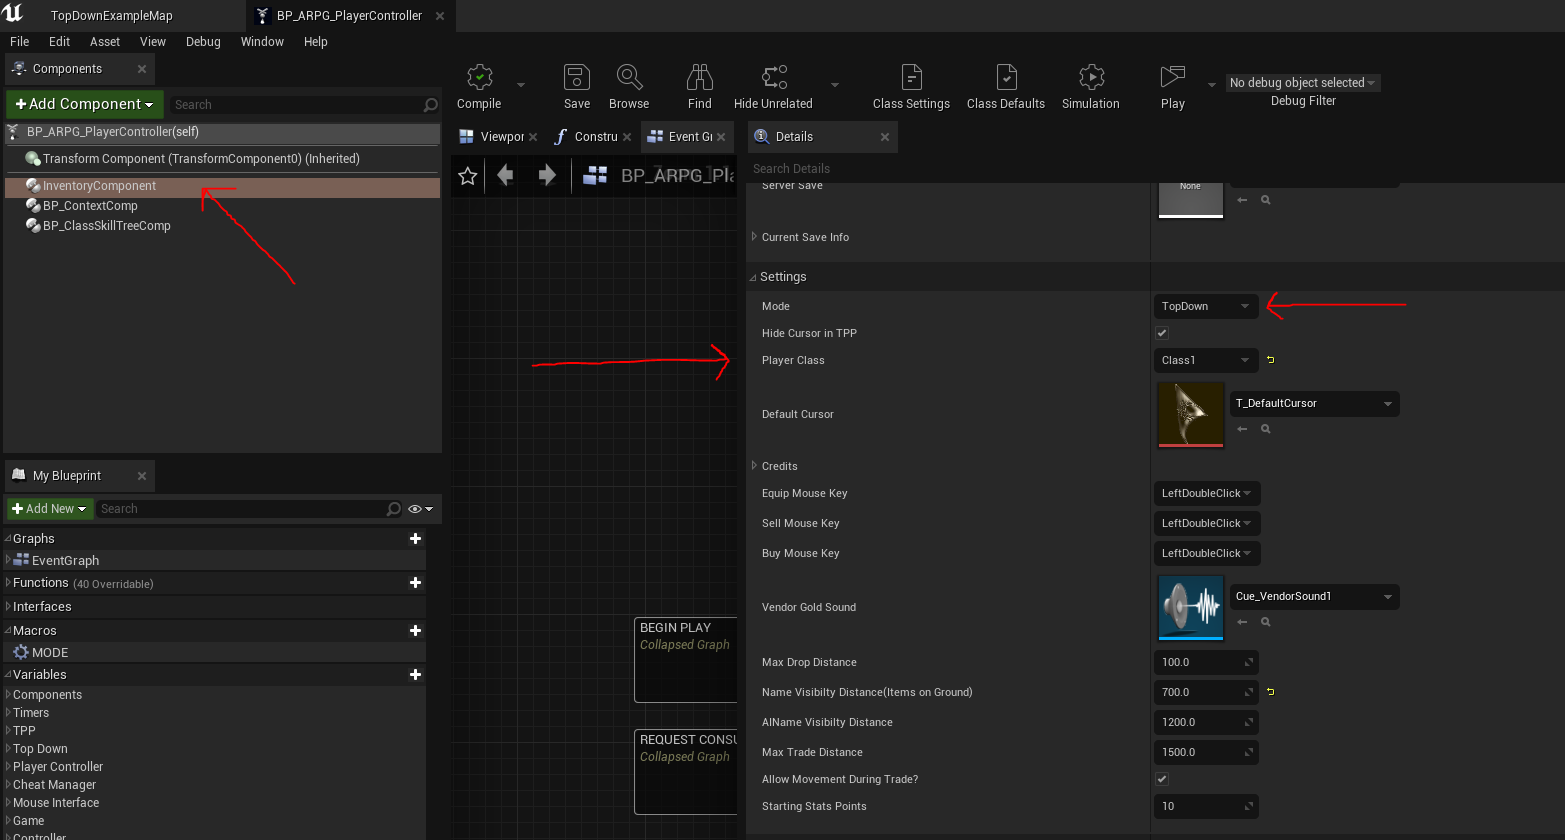Reset Player Class to default value
The height and width of the screenshot is (840, 1565).
click(1271, 360)
